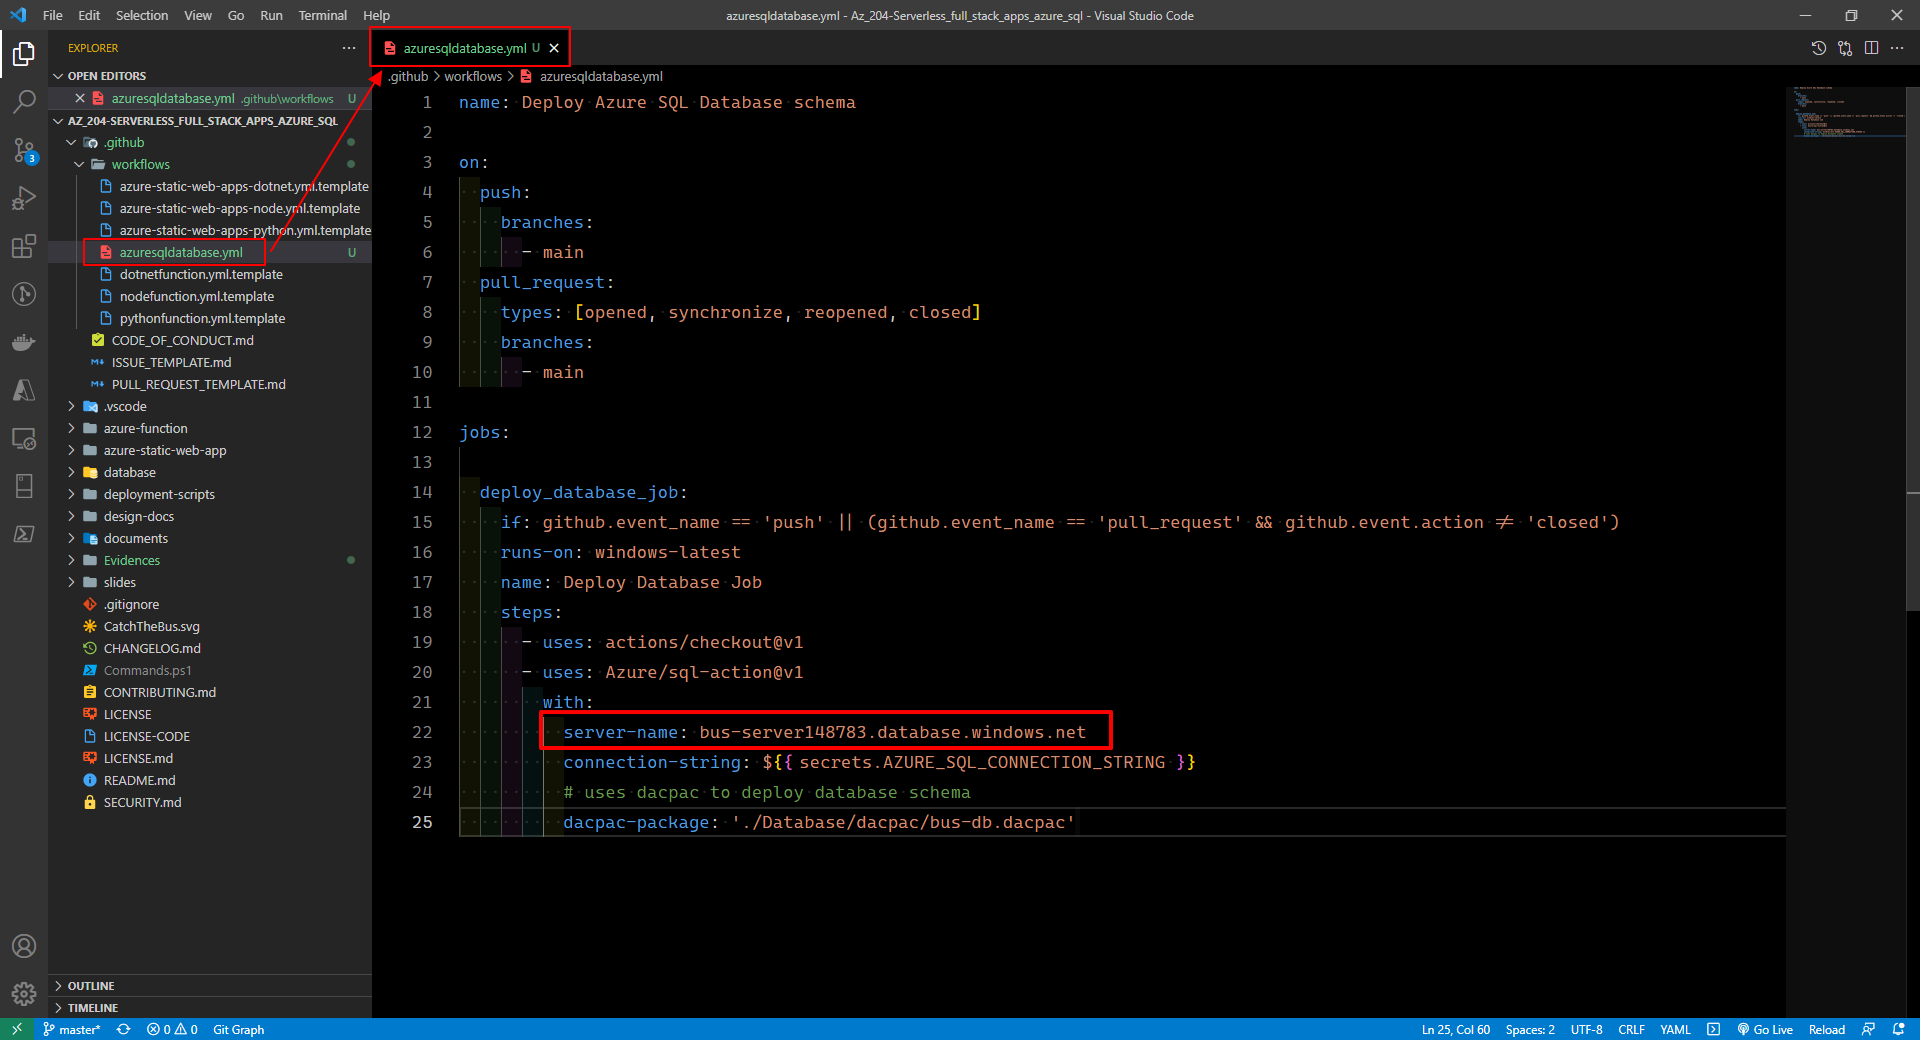The width and height of the screenshot is (1920, 1040).
Task: Open Git Graph from status bar
Action: point(238,1029)
